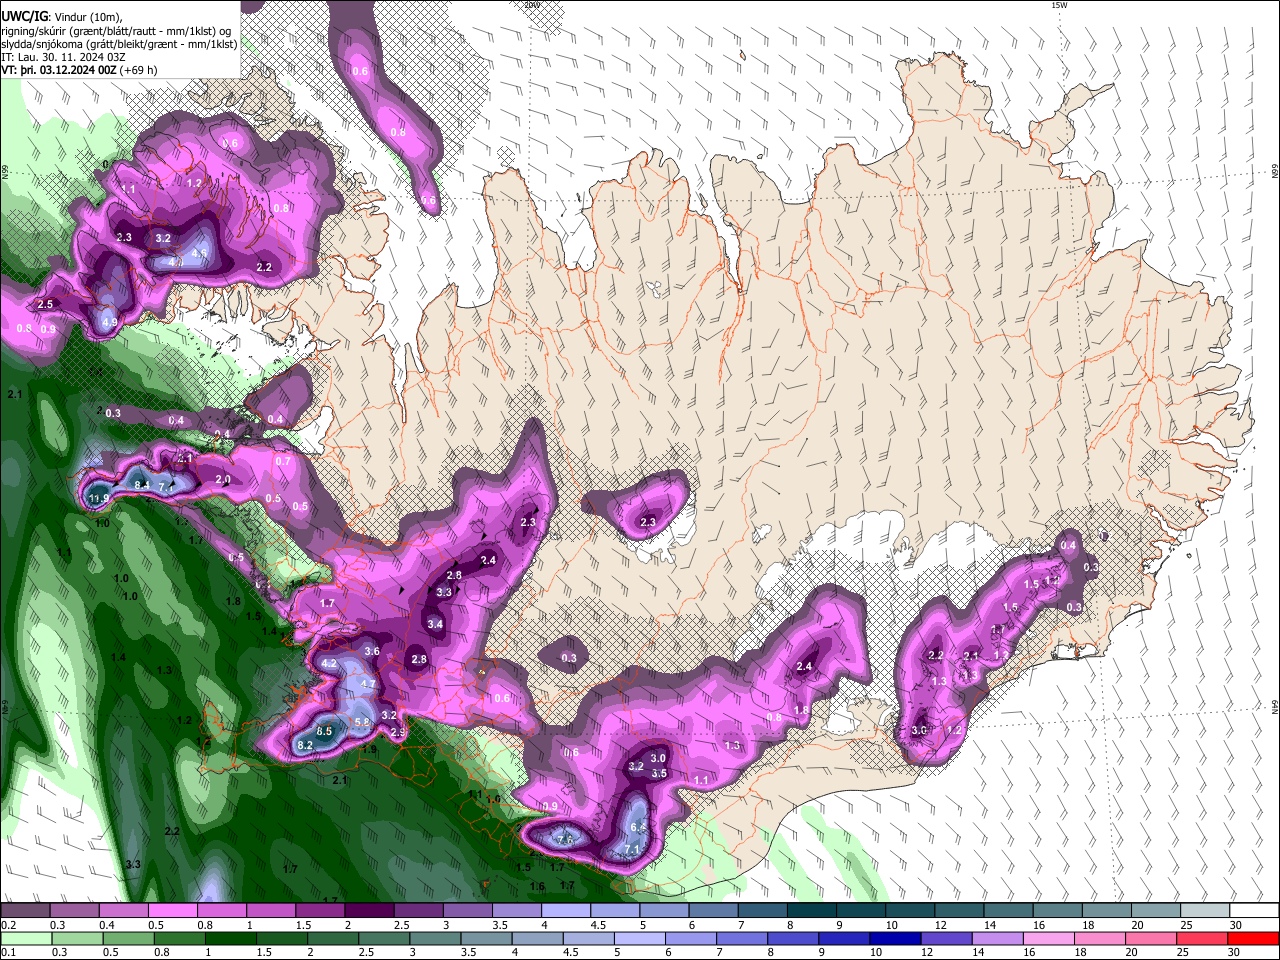Viewport: 1280px width, 960px height.
Task: Click the 5.8 precipitation value on the map
Action: (362, 722)
